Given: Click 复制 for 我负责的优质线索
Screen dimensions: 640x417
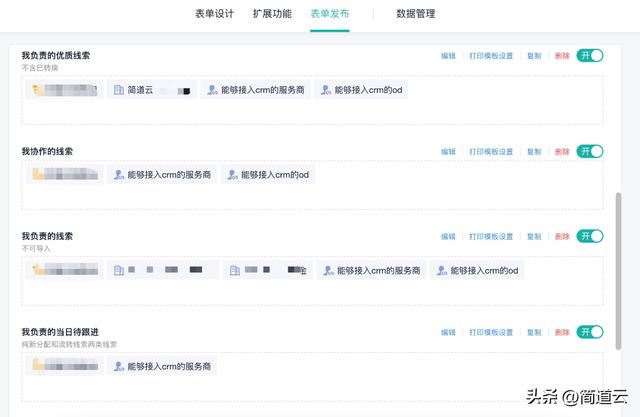Looking at the screenshot, I should click(x=534, y=56).
